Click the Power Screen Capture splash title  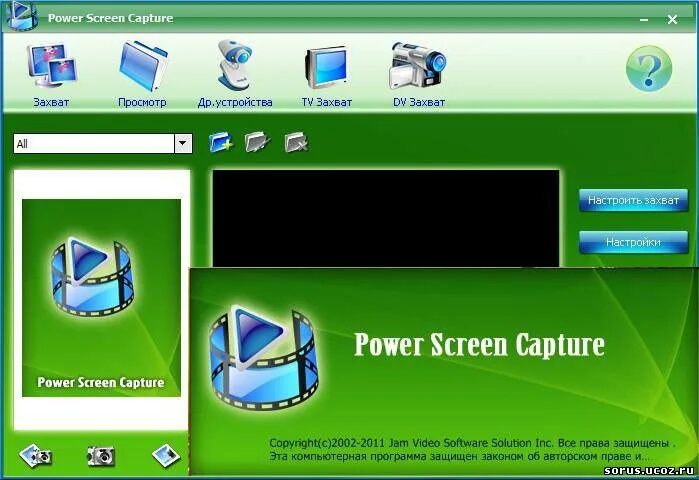pos(480,345)
